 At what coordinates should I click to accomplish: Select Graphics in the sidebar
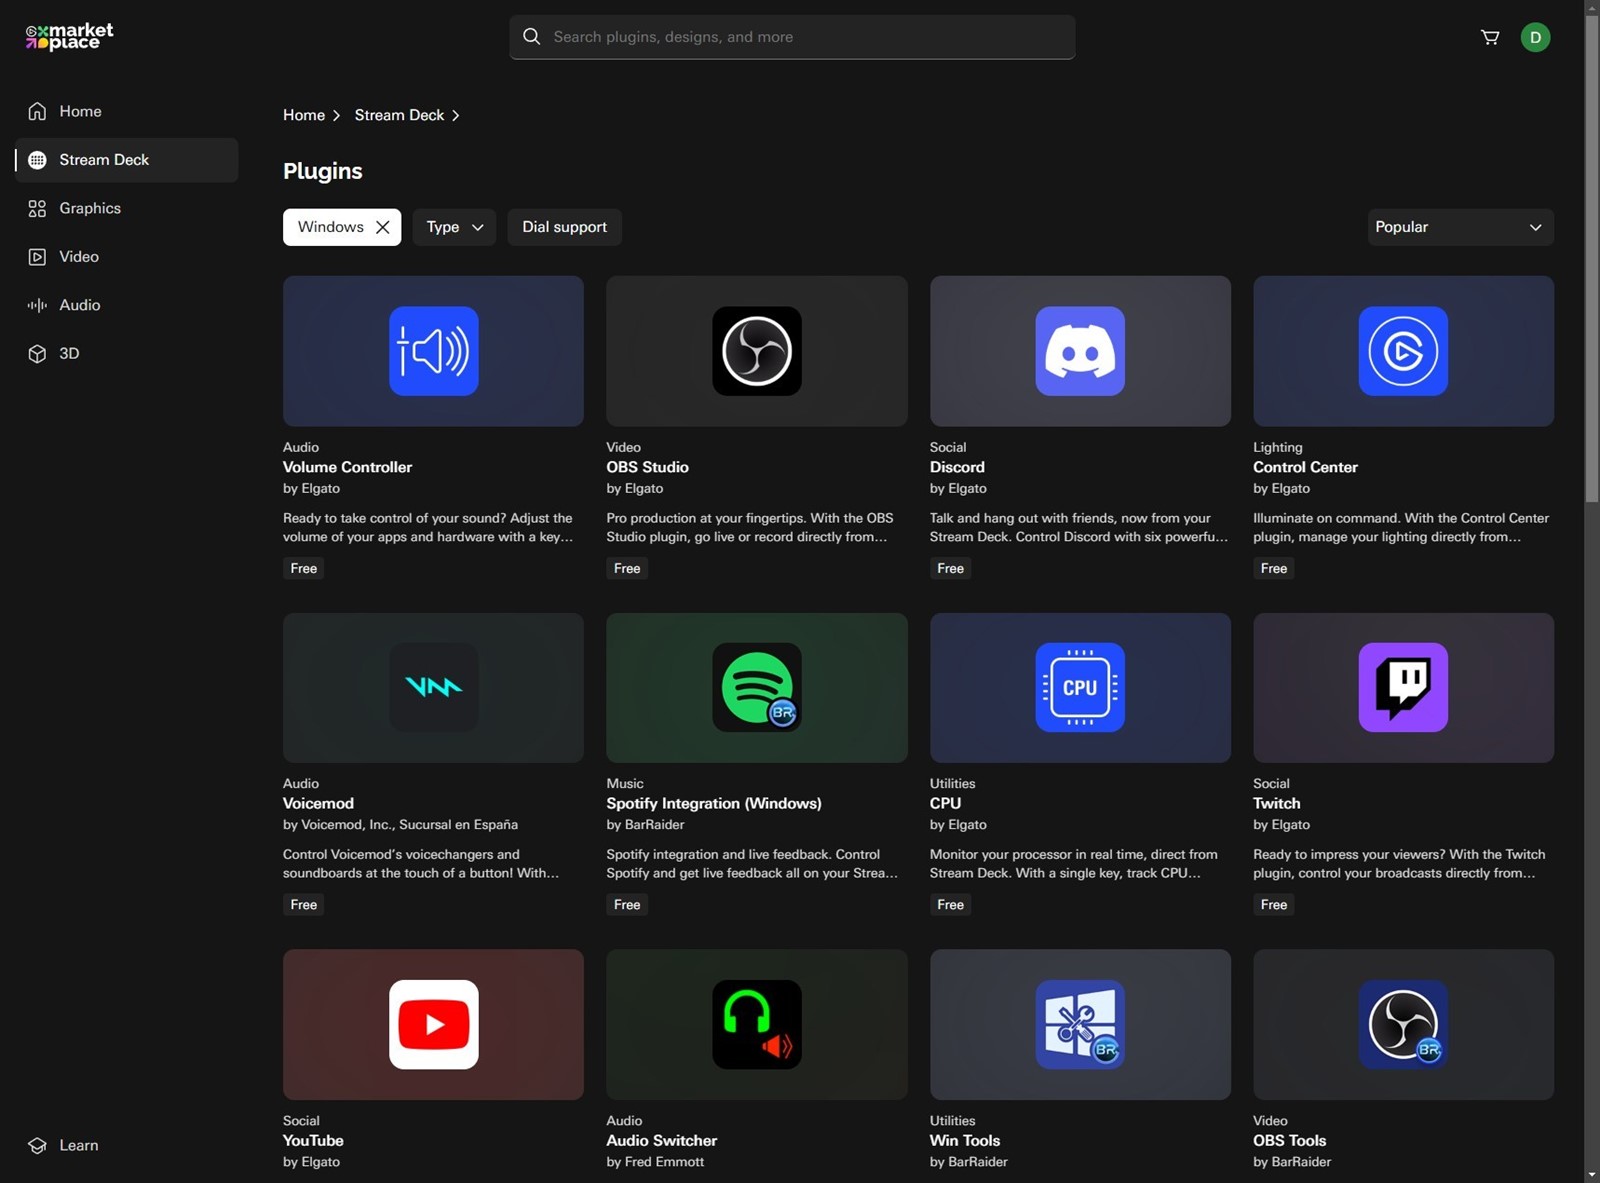127,208
